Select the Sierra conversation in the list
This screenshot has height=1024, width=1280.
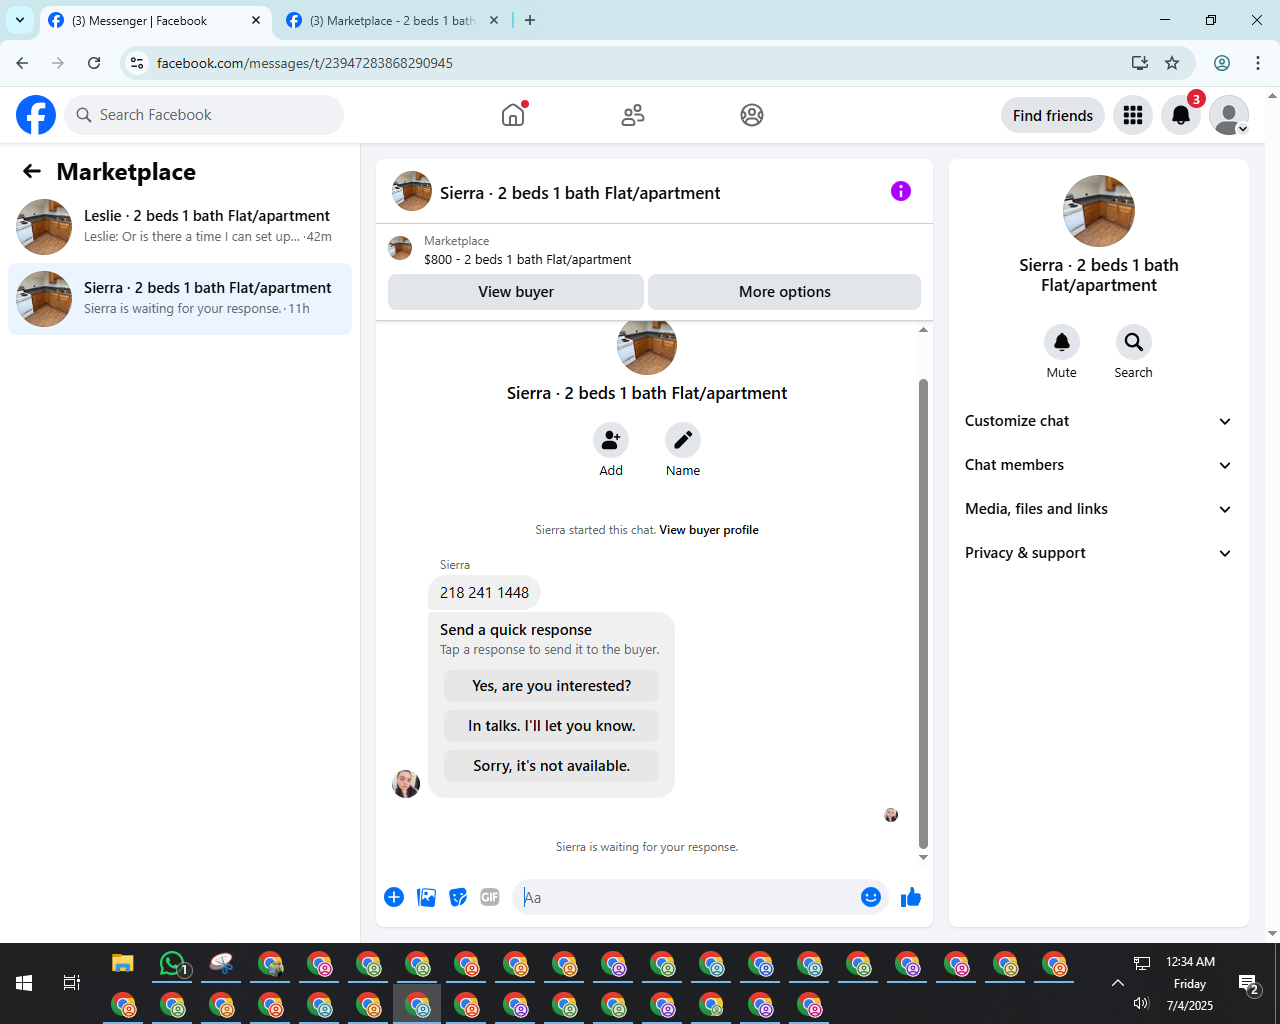coord(180,299)
